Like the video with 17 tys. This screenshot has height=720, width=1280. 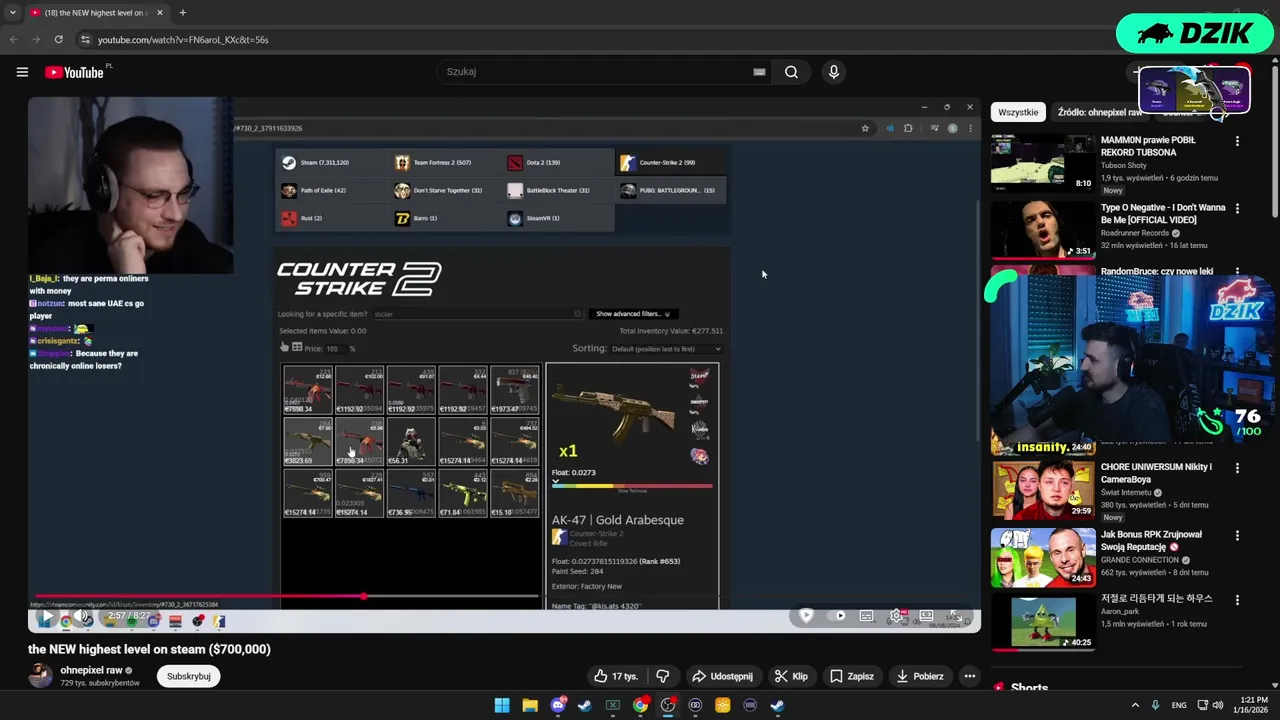(x=616, y=676)
